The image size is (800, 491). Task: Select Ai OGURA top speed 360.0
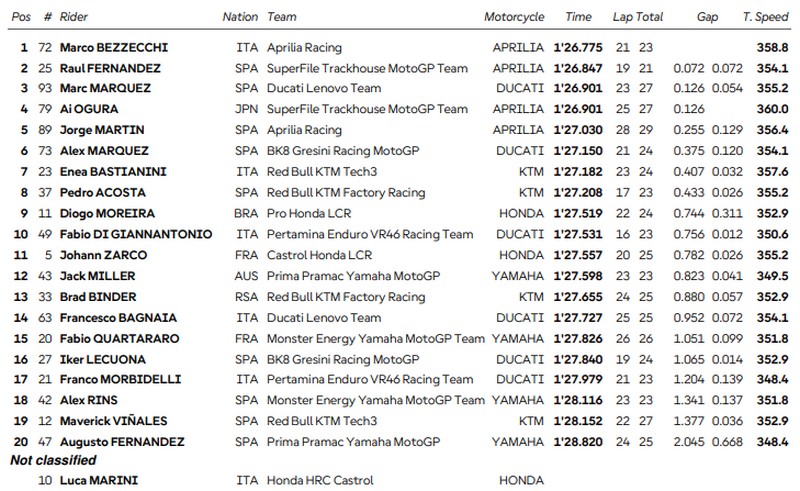coord(772,109)
